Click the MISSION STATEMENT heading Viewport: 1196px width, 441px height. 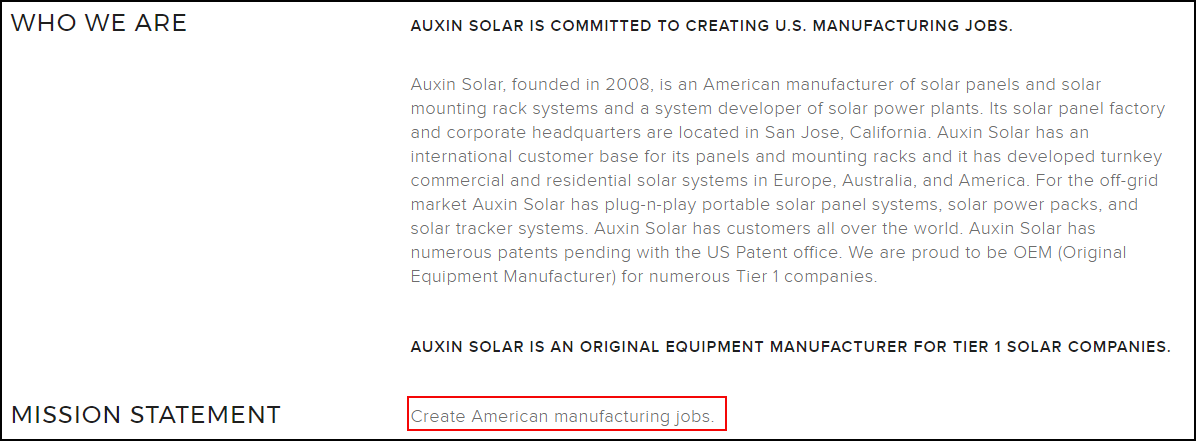[145, 414]
